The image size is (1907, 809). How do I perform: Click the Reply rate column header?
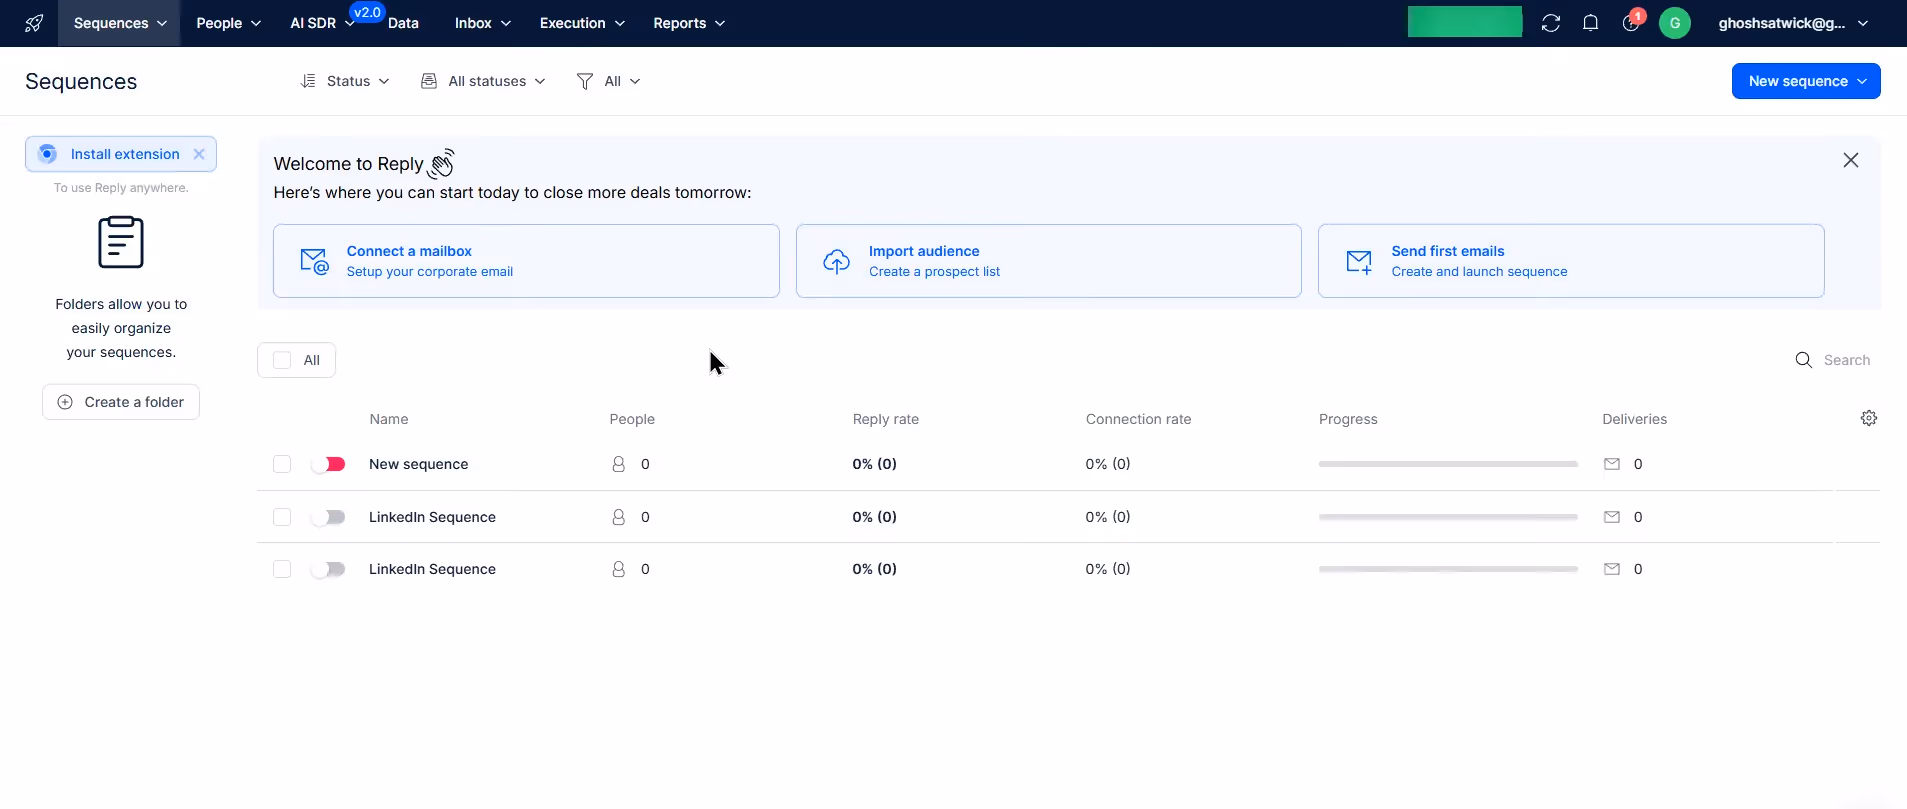point(885,419)
